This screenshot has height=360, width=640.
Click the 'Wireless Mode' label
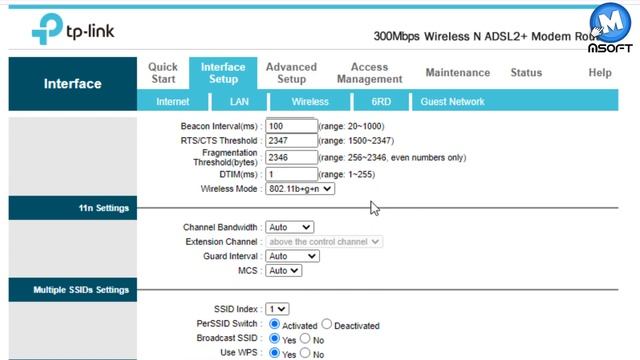pos(229,189)
